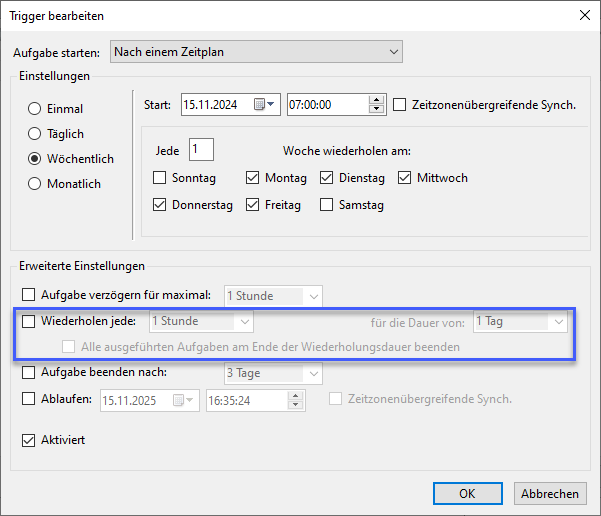Click the Alle ausgeführten Aufgaben beenden checkbox

(69, 347)
